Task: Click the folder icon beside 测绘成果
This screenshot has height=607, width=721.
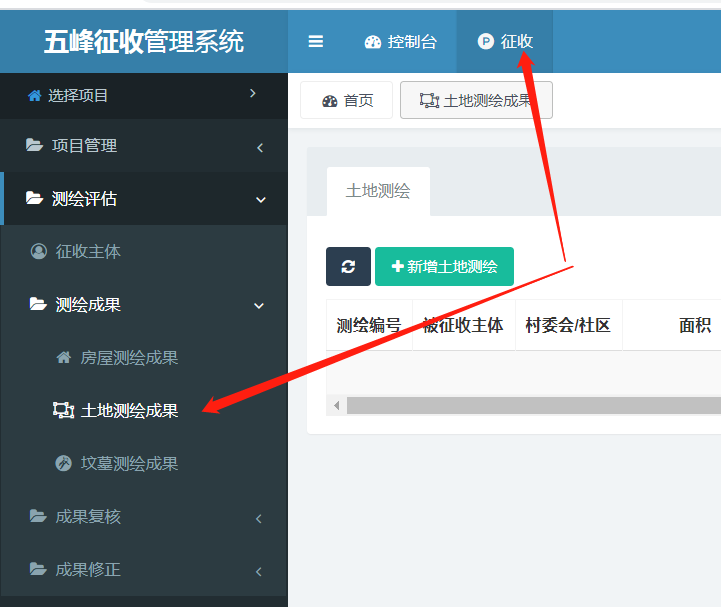Action: [x=38, y=304]
